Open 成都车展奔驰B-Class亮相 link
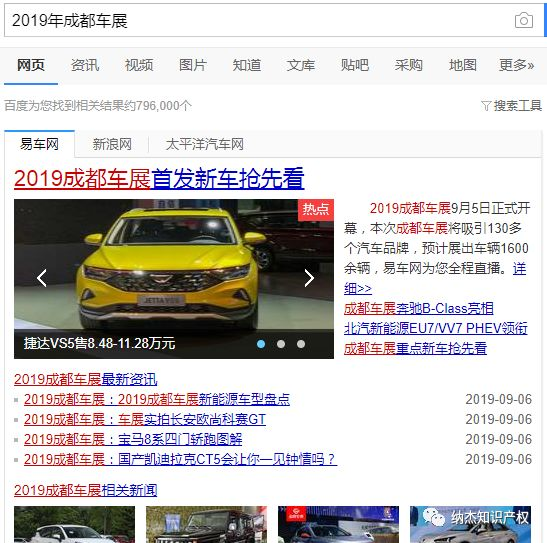This screenshot has width=547, height=543. (x=419, y=309)
